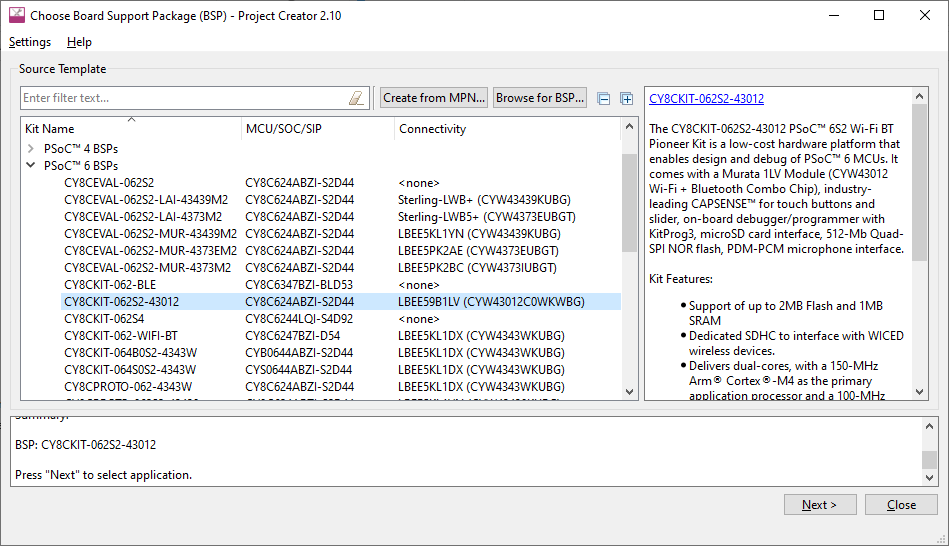
Task: Click Sterling-LWB+ (CYW43439KUBG) connectivity cell
Action: click(484, 200)
